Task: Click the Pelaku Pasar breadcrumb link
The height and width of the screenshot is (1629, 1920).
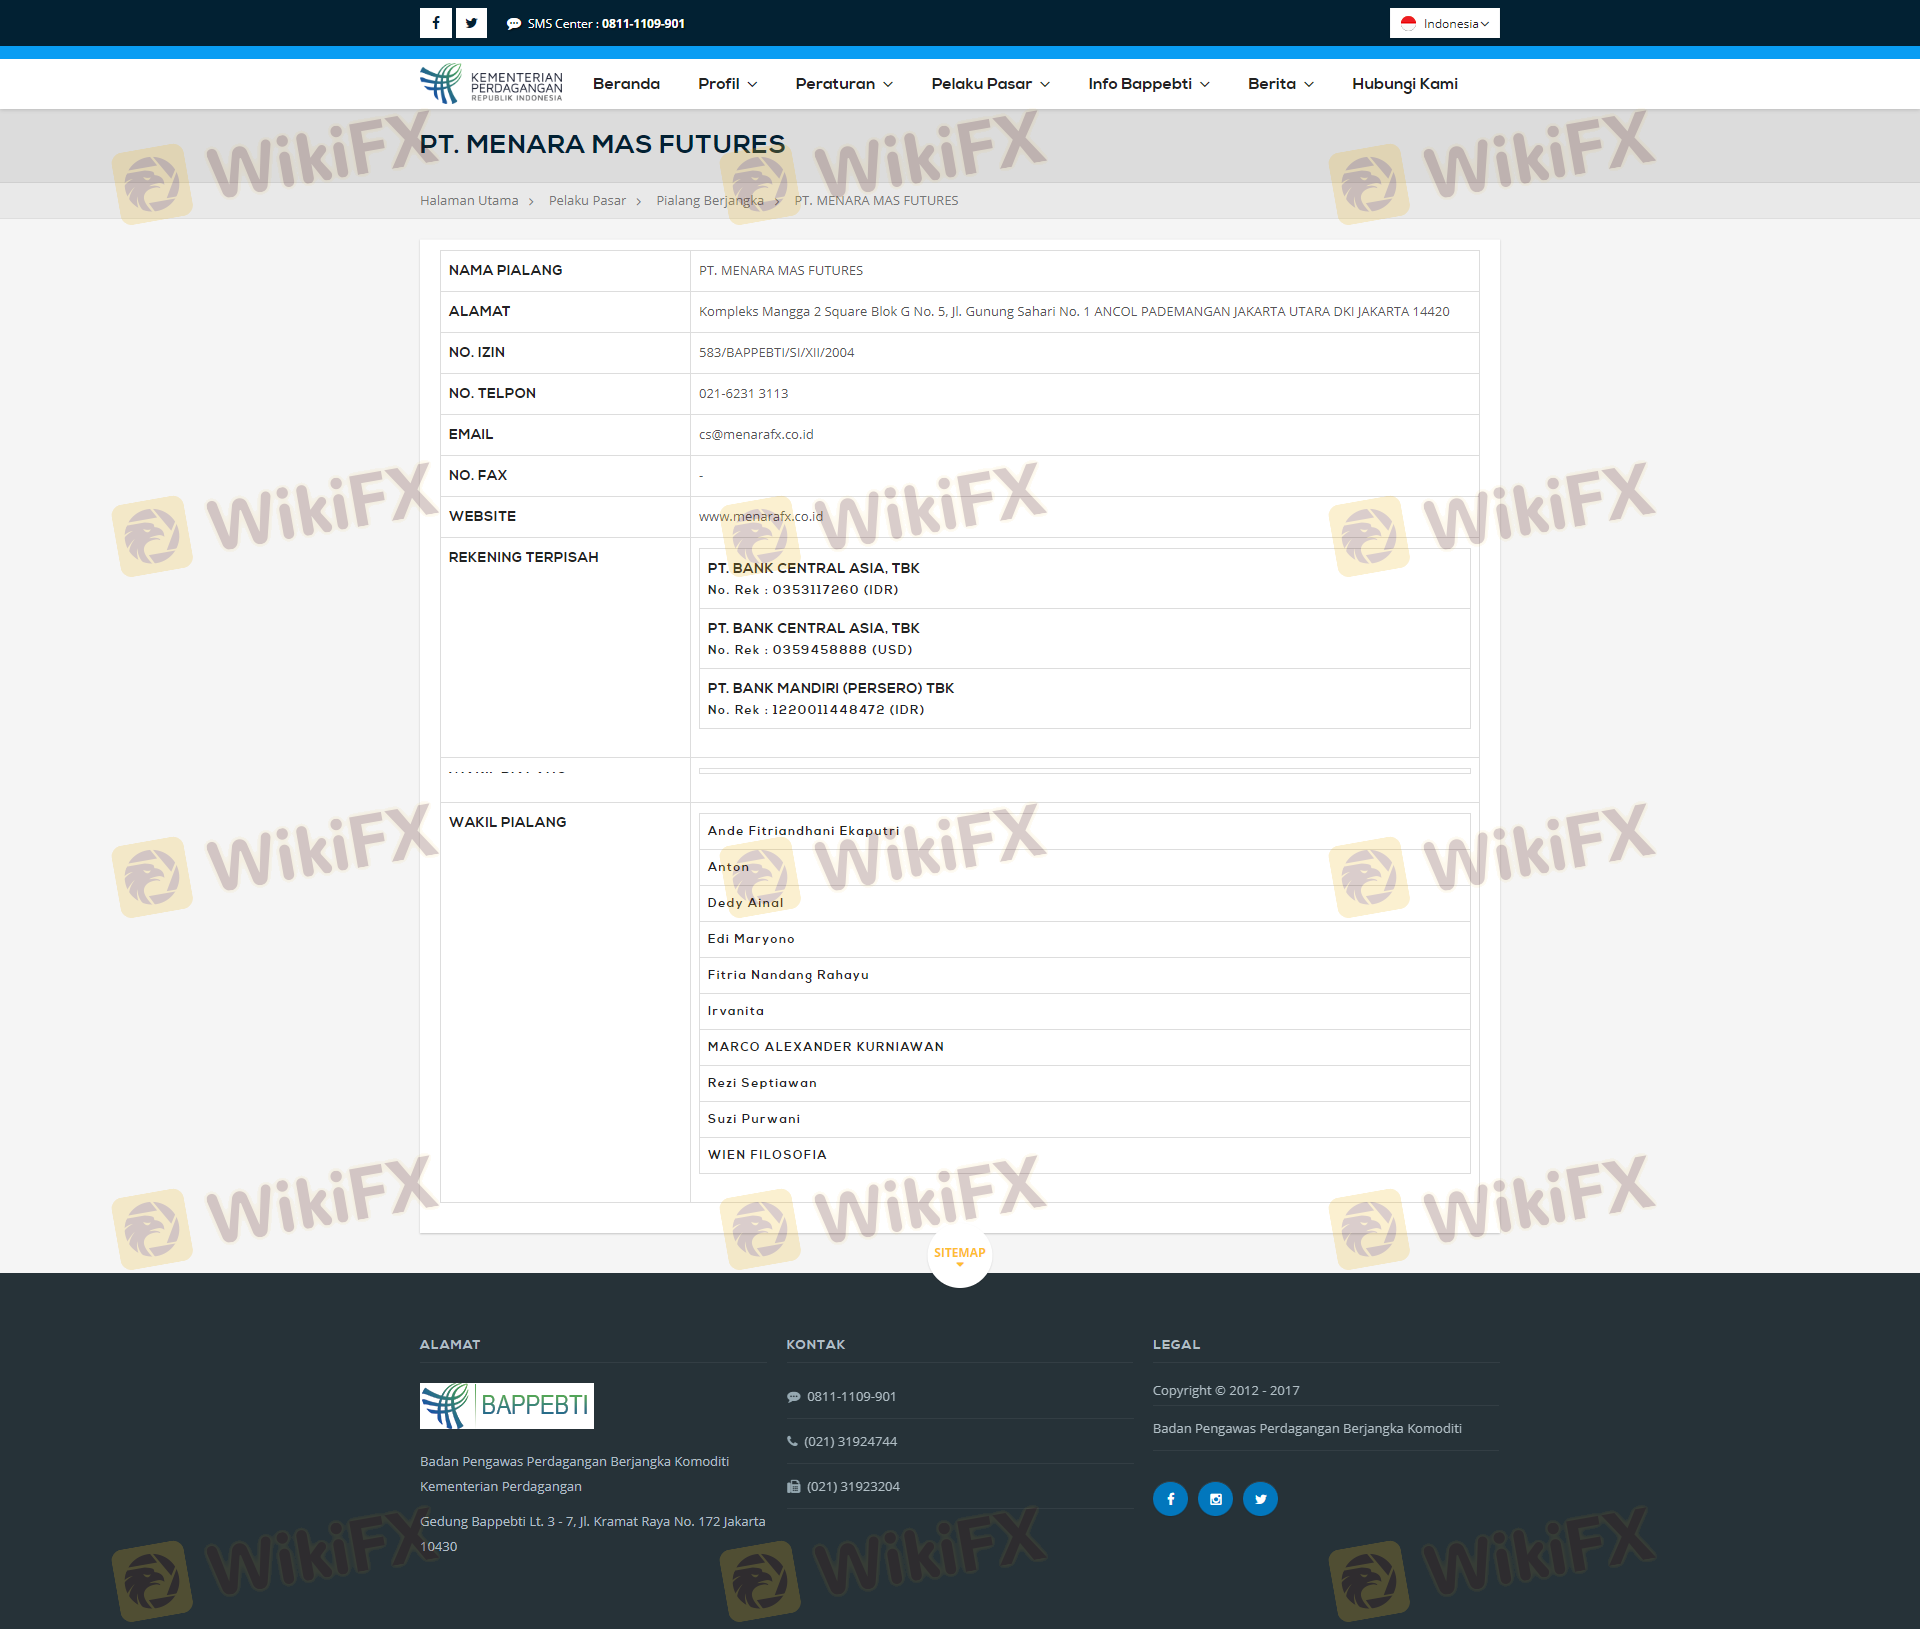Action: 587,201
